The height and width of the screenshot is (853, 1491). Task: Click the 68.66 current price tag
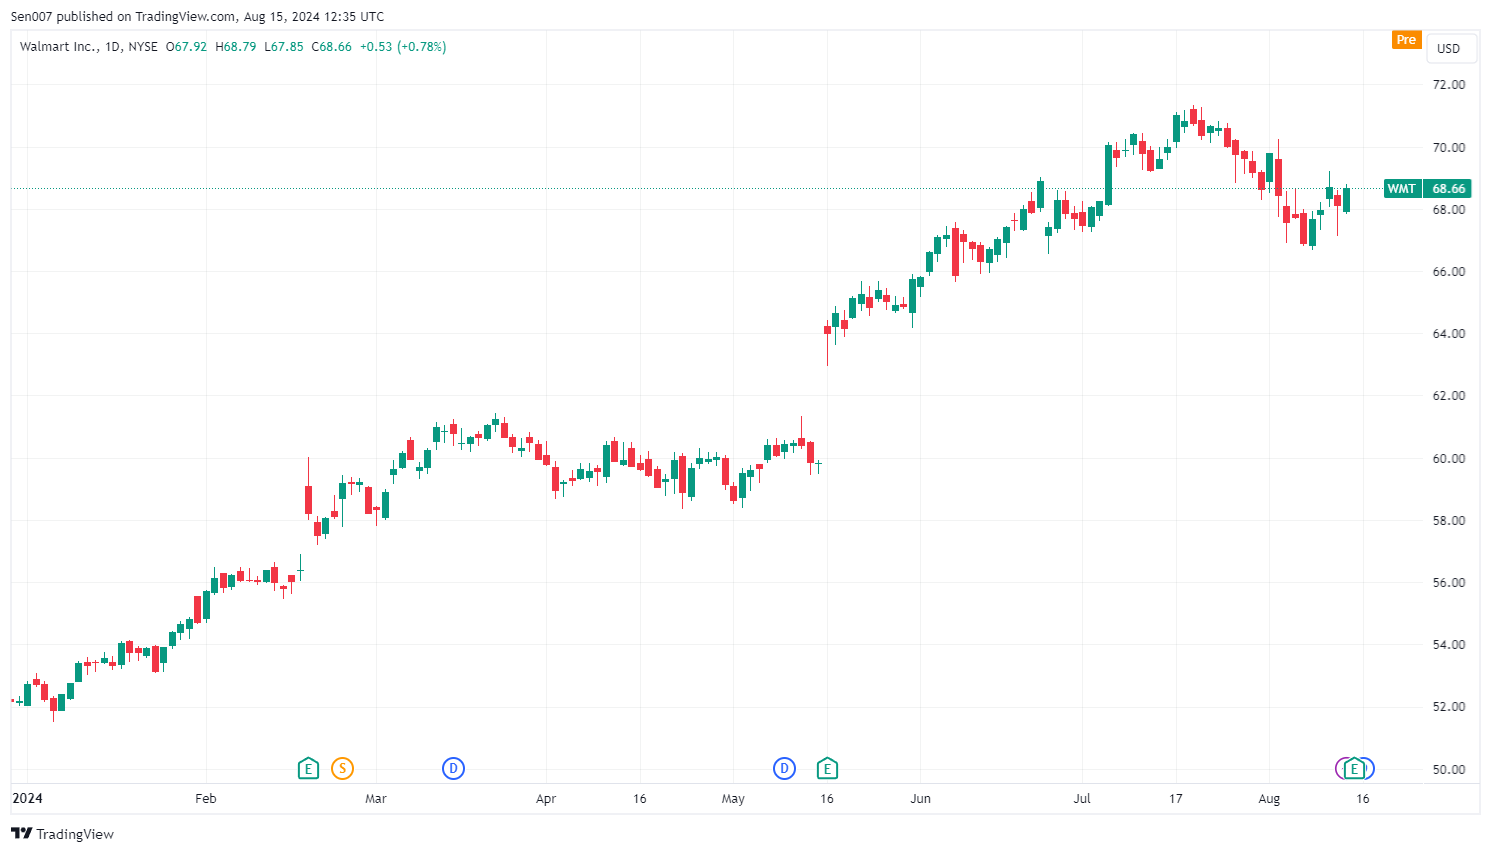(x=1448, y=188)
